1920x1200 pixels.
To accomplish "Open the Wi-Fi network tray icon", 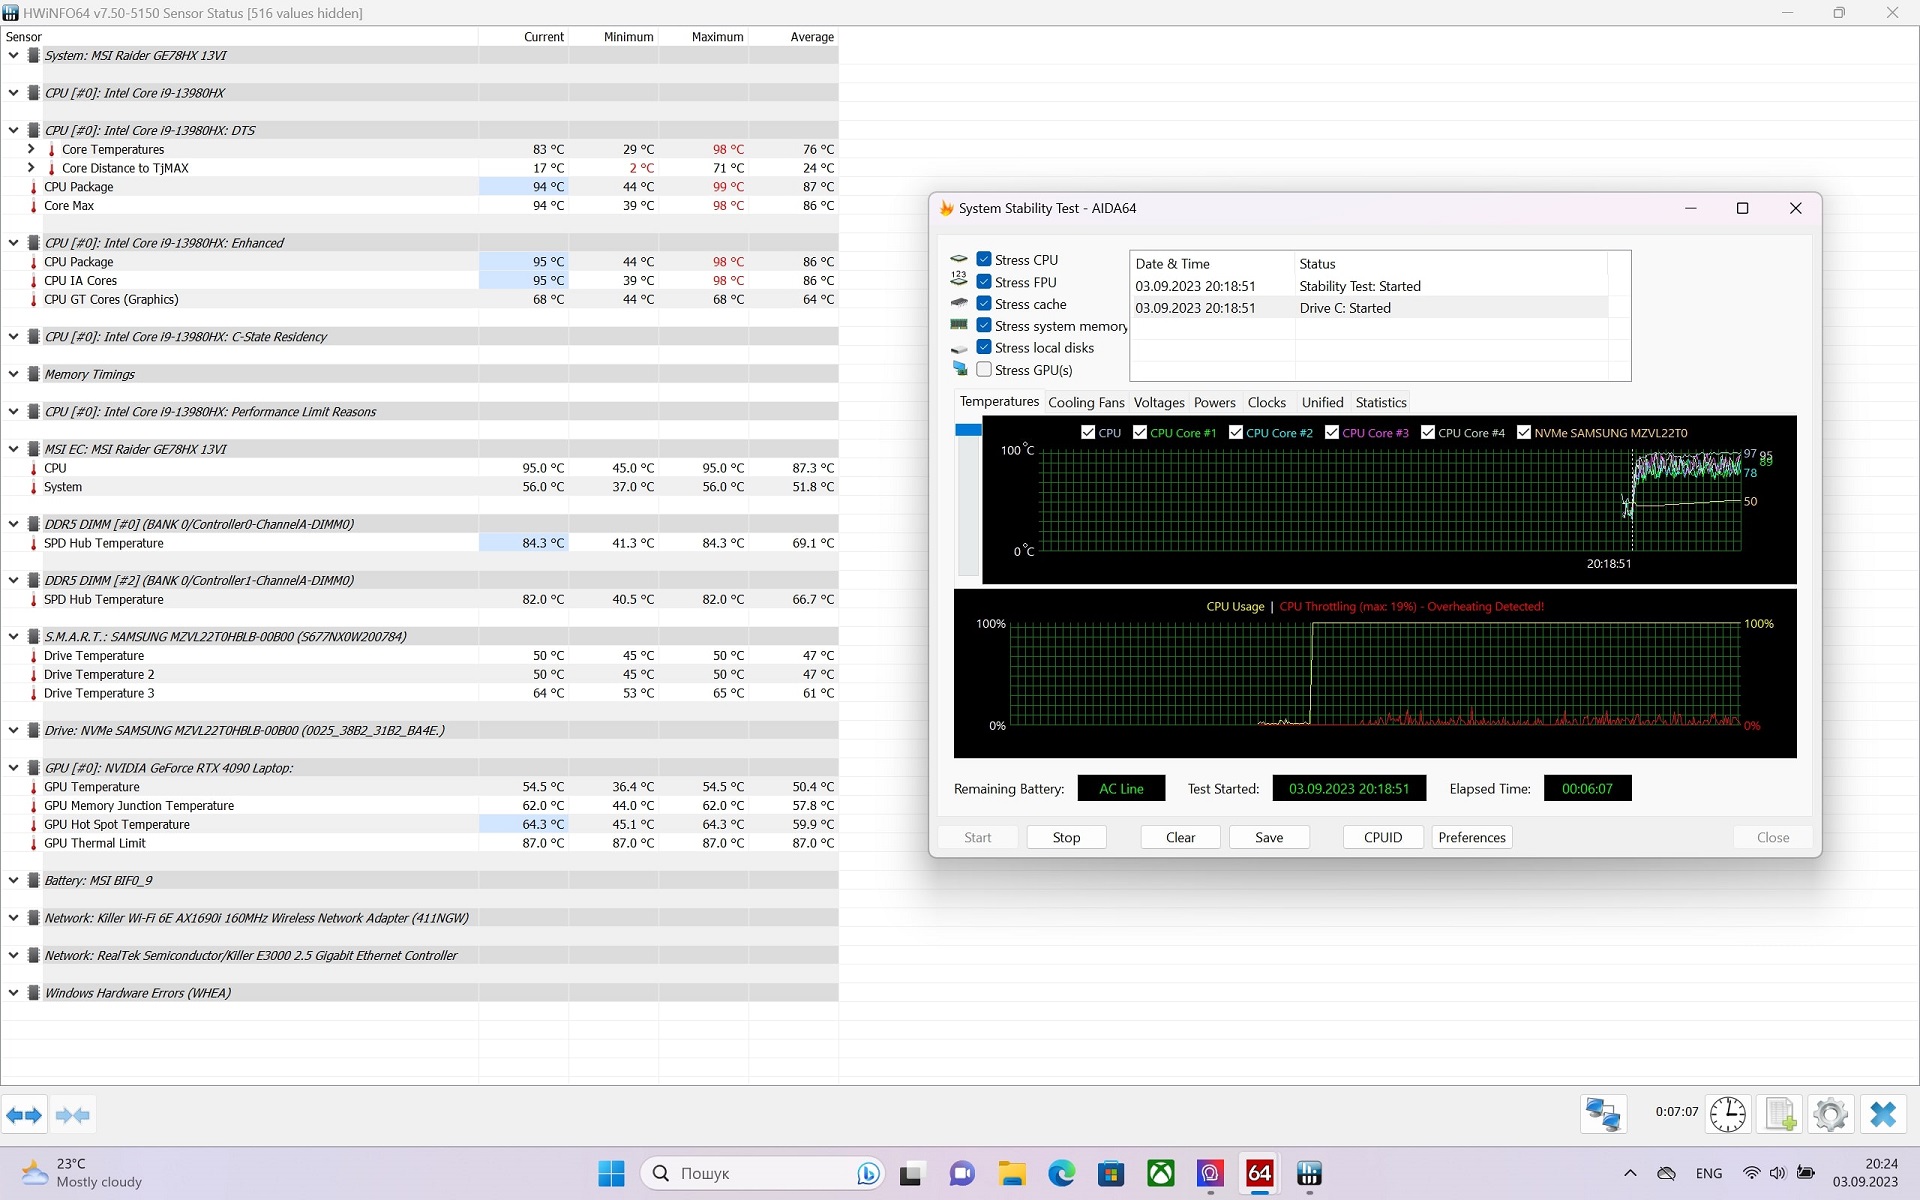I will click(x=1751, y=1173).
